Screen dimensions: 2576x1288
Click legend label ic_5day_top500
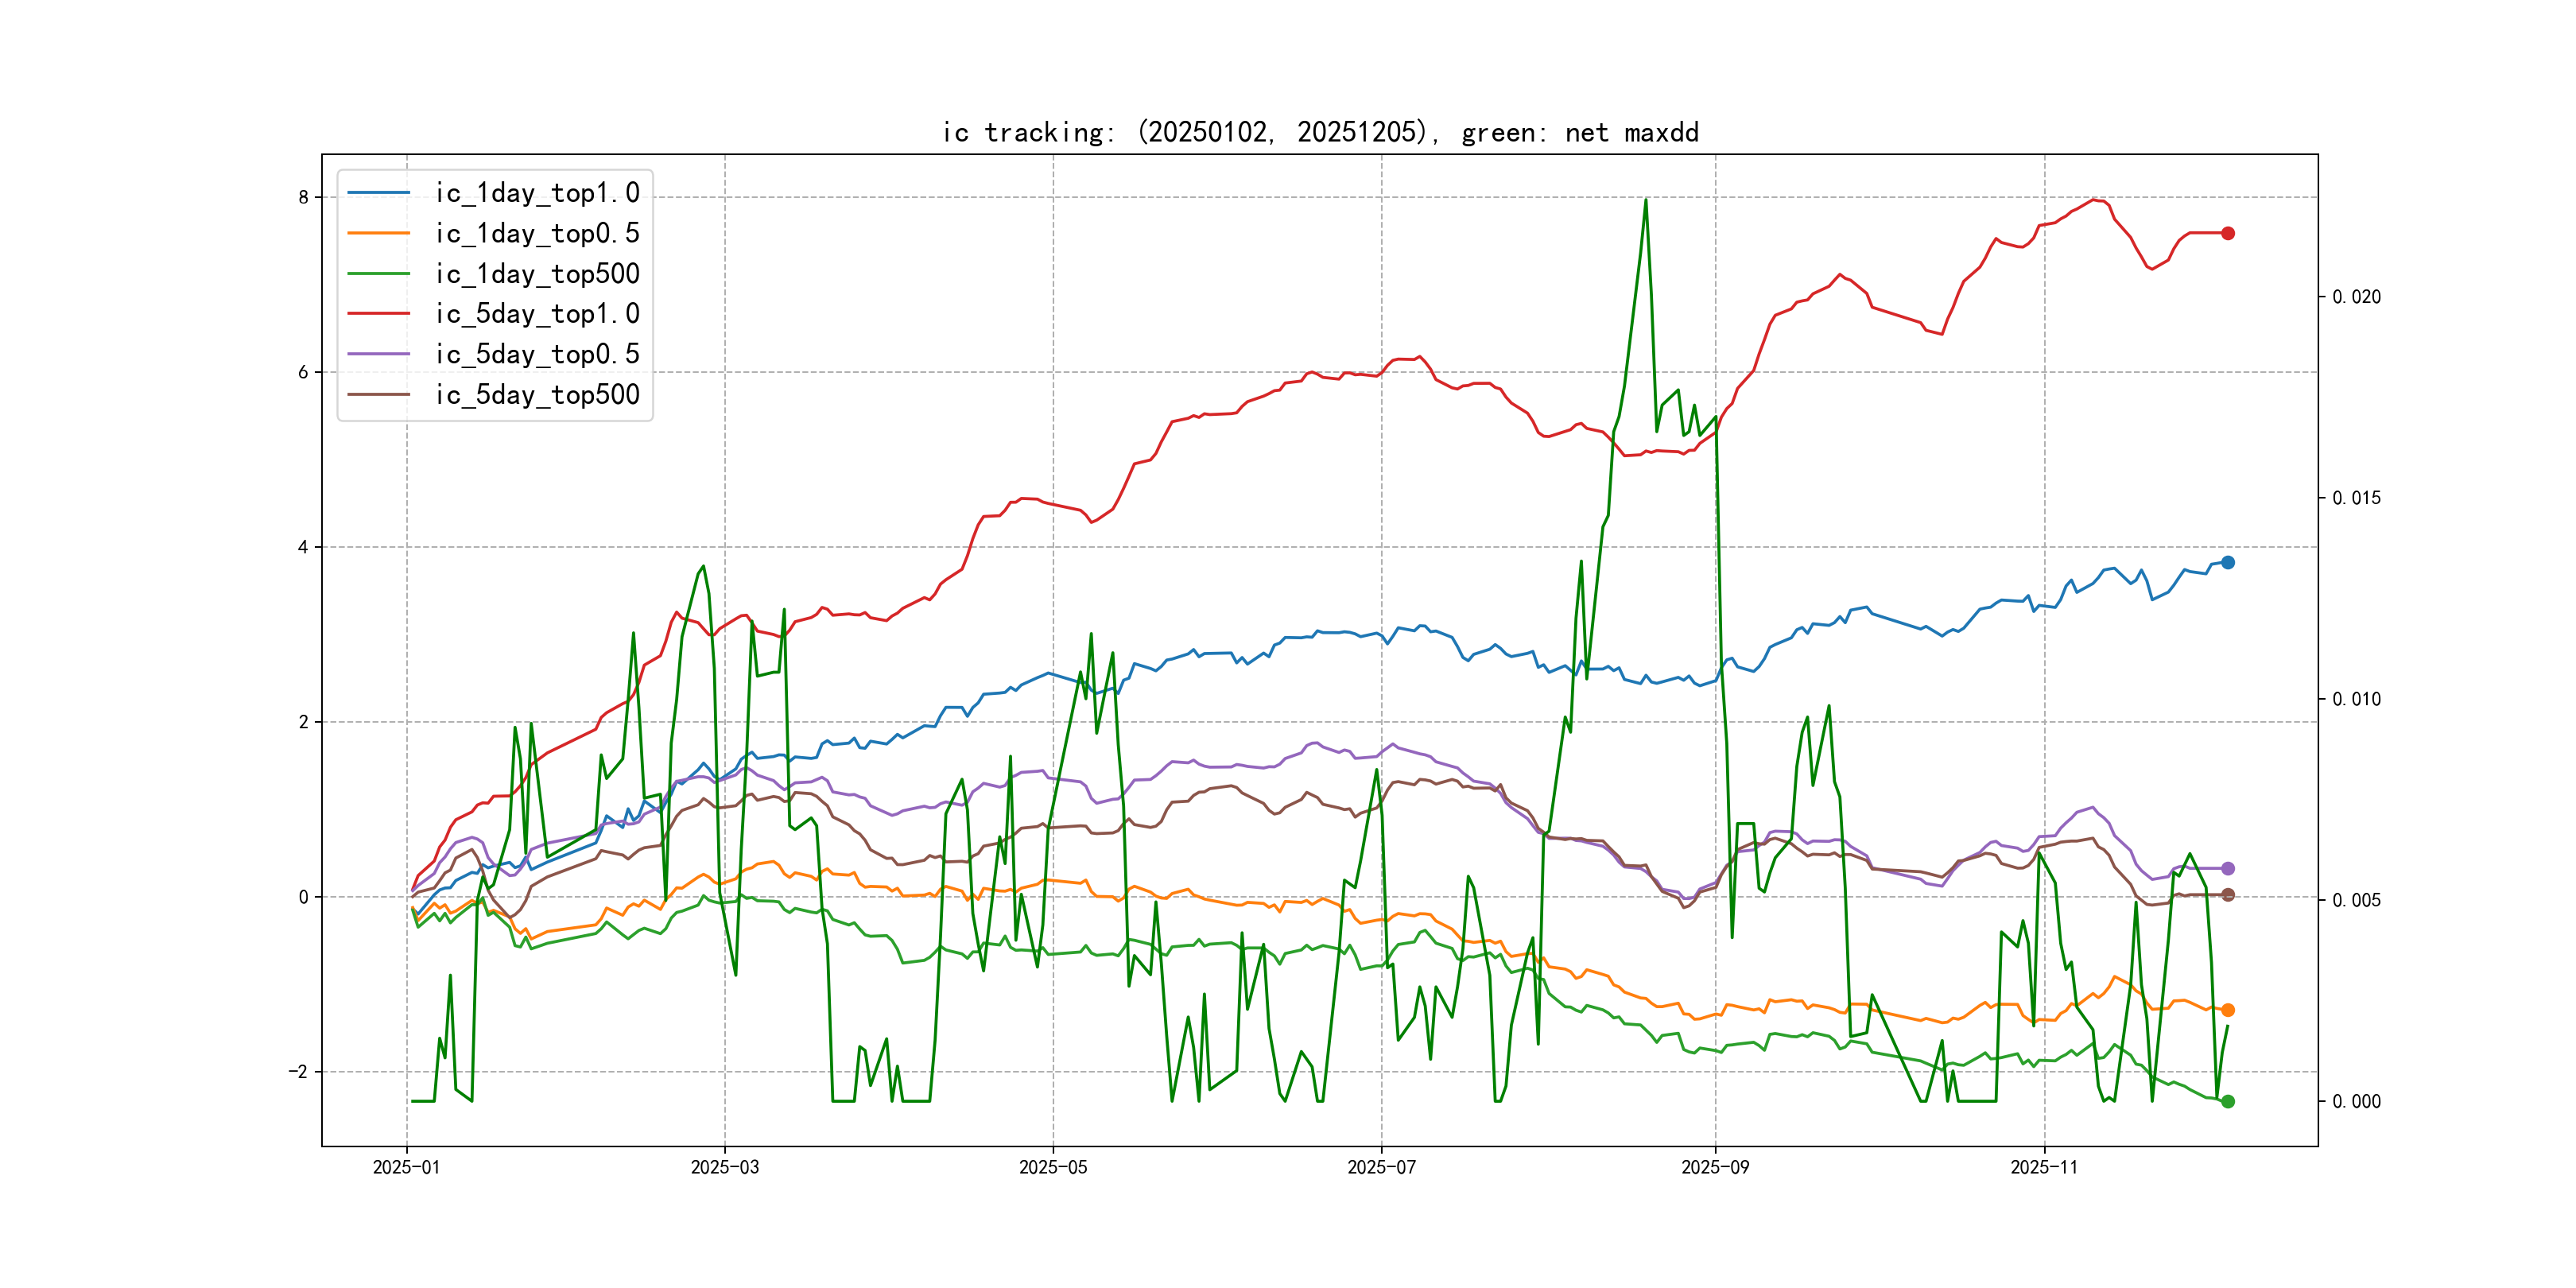click(x=537, y=395)
